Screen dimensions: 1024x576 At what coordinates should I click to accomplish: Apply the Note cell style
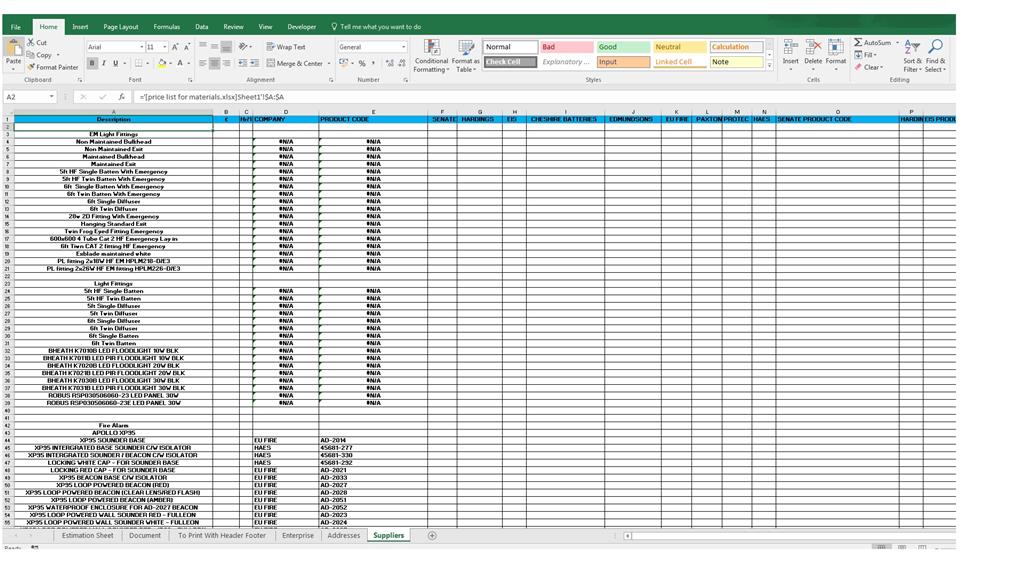pyautogui.click(x=736, y=62)
